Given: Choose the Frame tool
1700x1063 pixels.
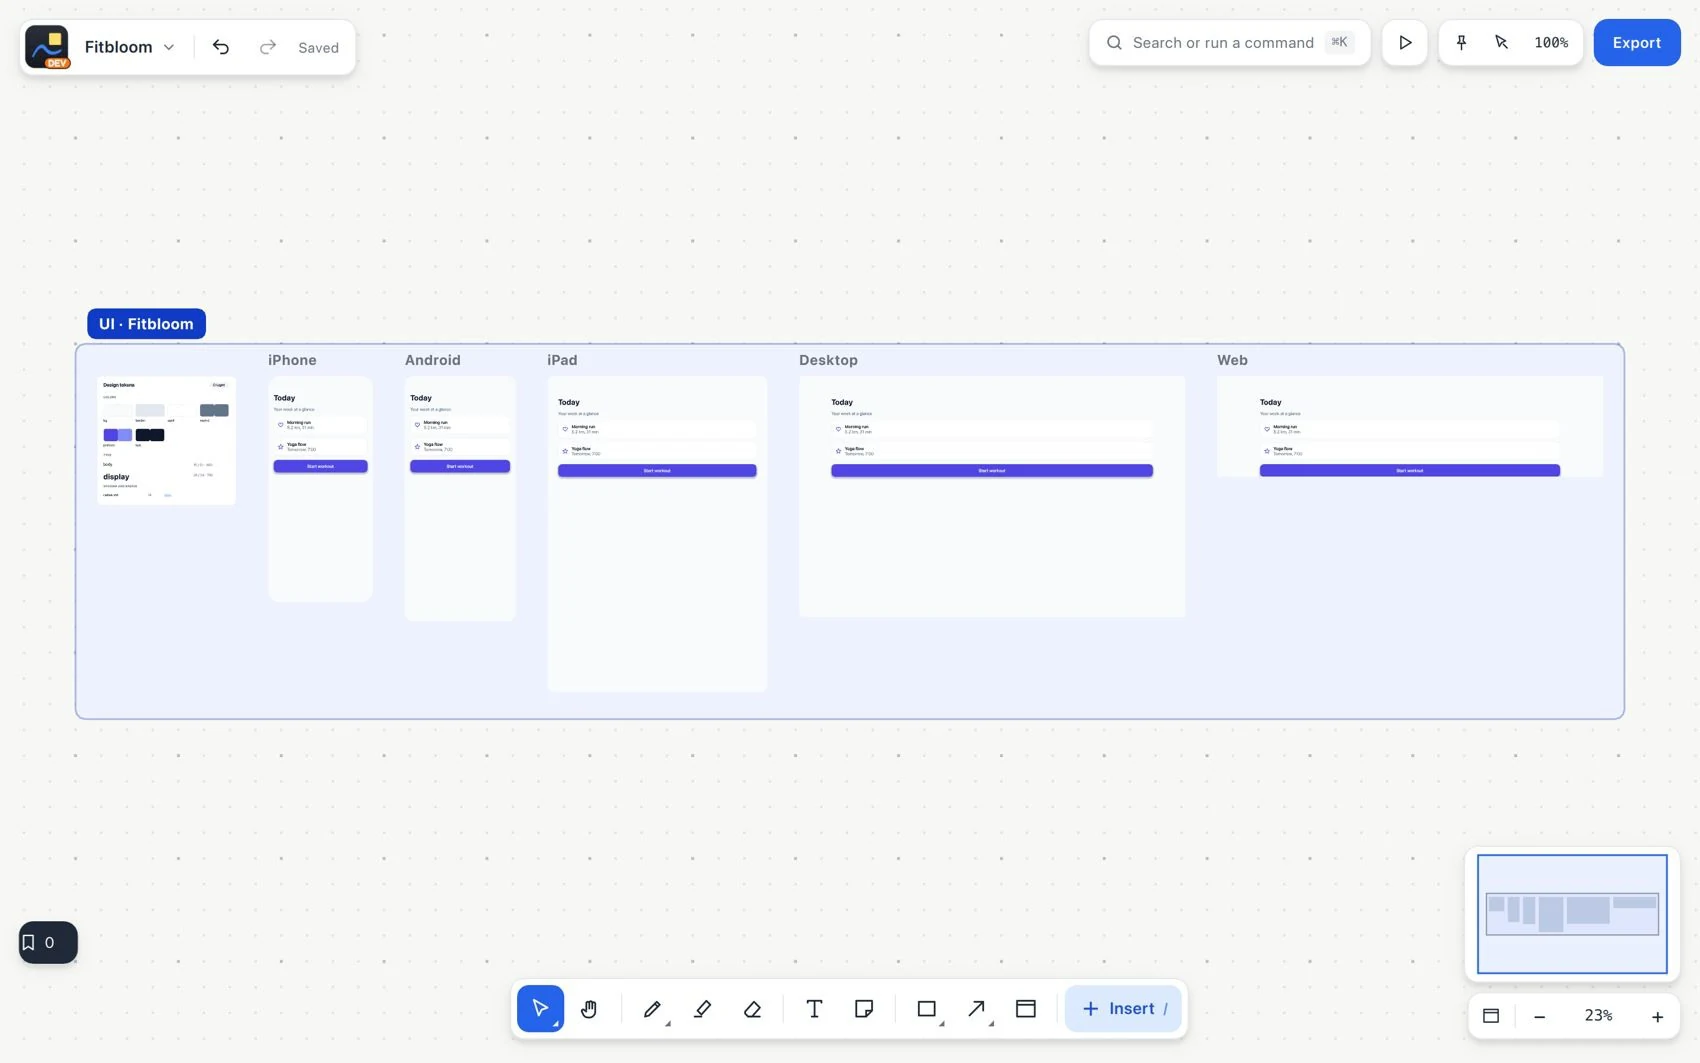Looking at the screenshot, I should 1026,1008.
